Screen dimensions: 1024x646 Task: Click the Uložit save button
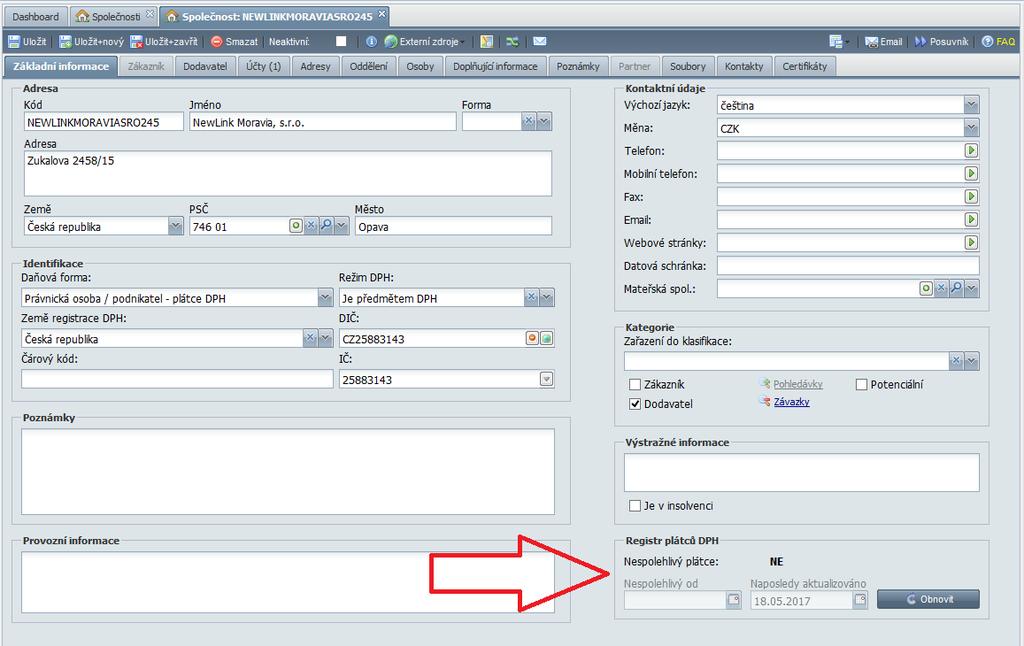27,42
